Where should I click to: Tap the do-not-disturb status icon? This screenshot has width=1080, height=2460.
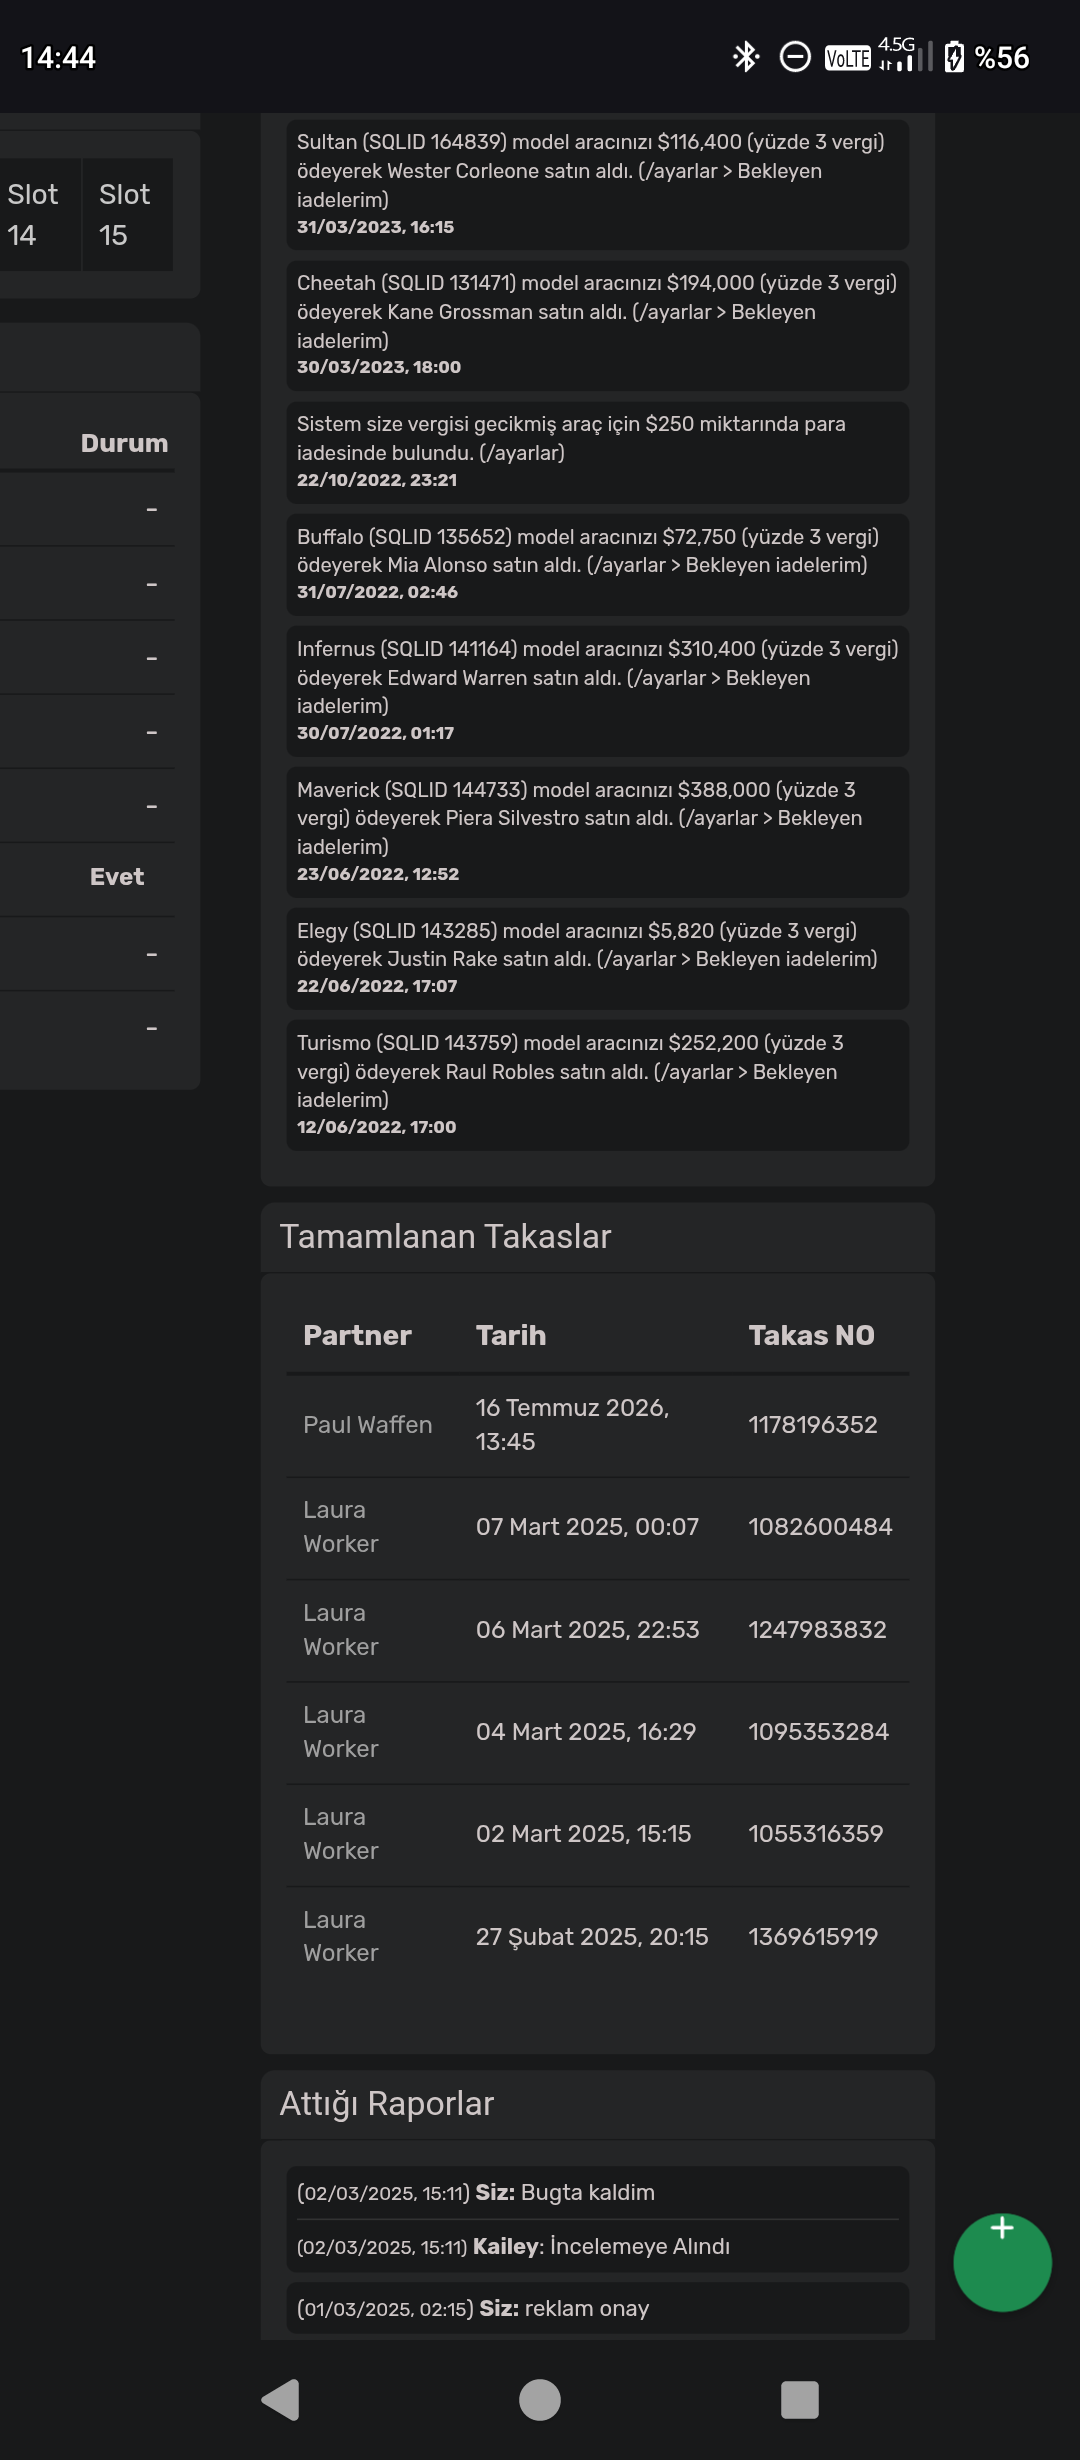[795, 57]
